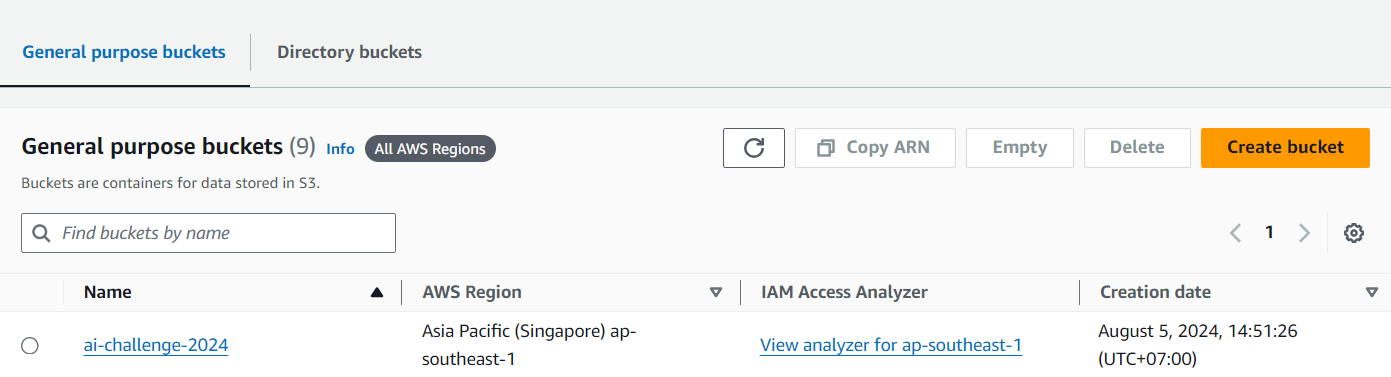This screenshot has height=377, width=1391.
Task: Sort by Name ascending triangle
Action: [377, 293]
